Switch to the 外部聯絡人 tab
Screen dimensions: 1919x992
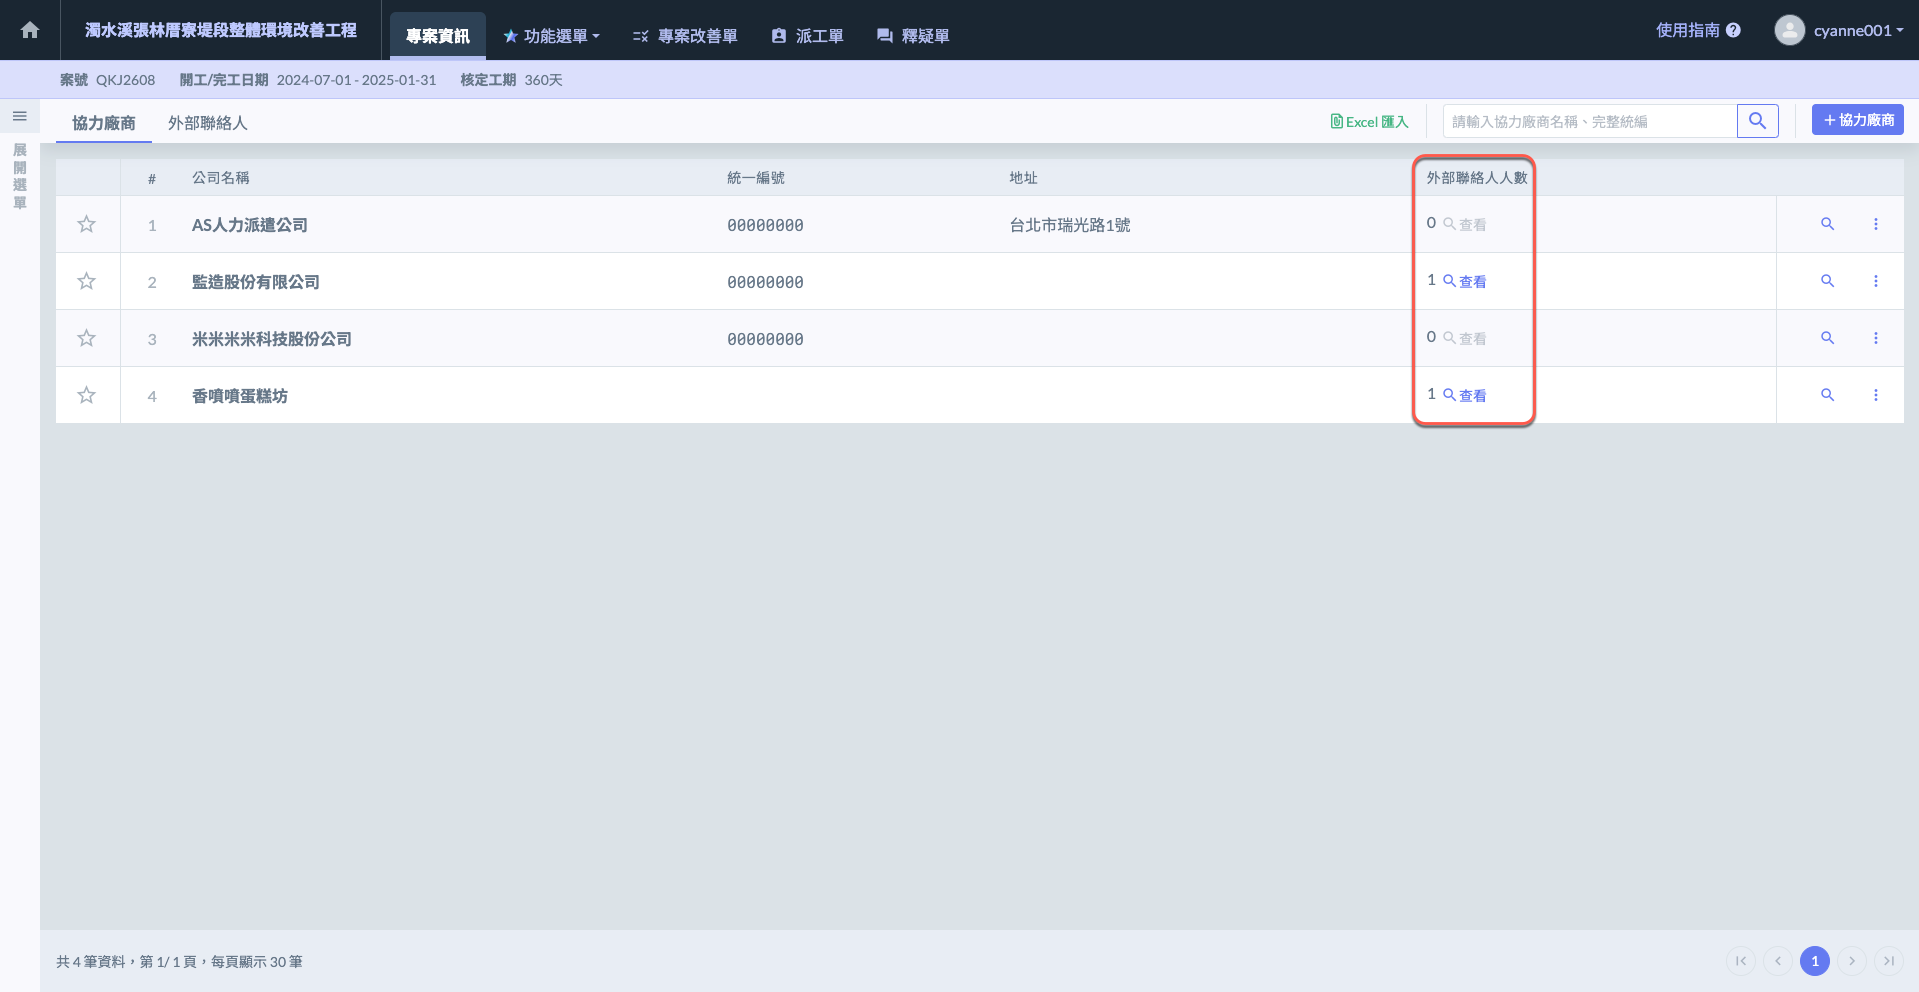coord(207,123)
